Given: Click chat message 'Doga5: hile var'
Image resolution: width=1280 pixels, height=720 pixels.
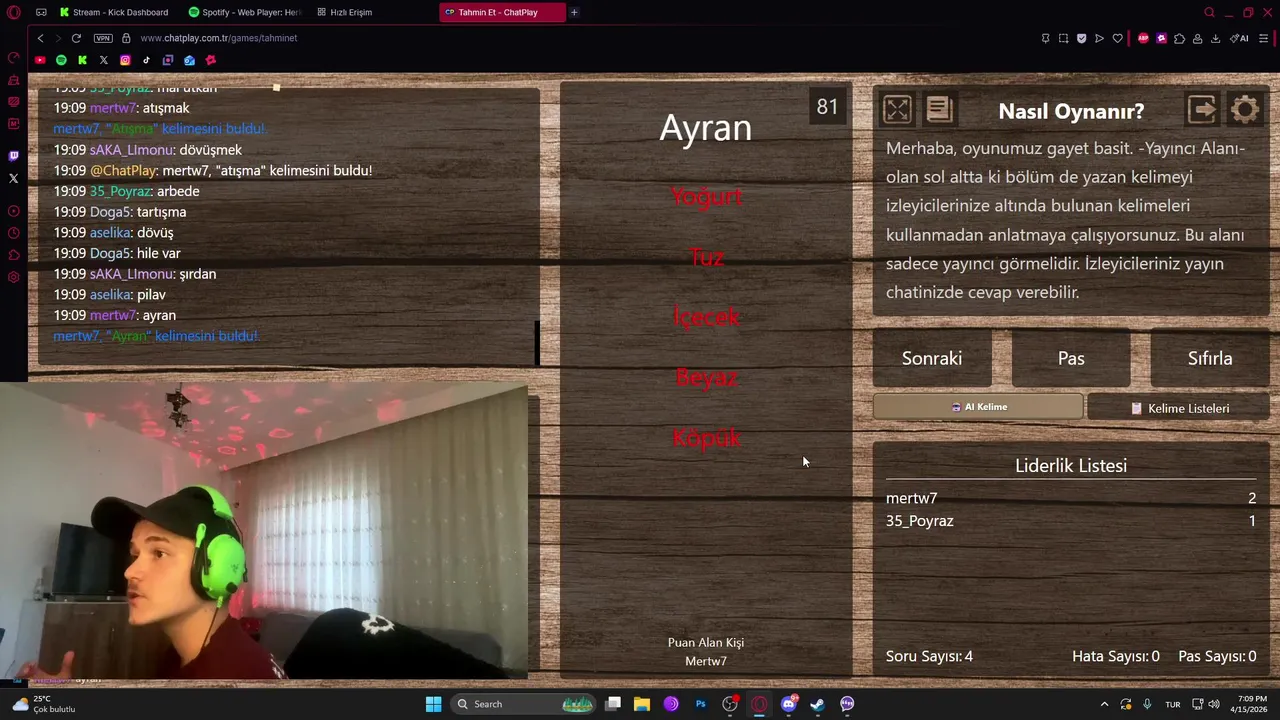Looking at the screenshot, I should [x=117, y=253].
